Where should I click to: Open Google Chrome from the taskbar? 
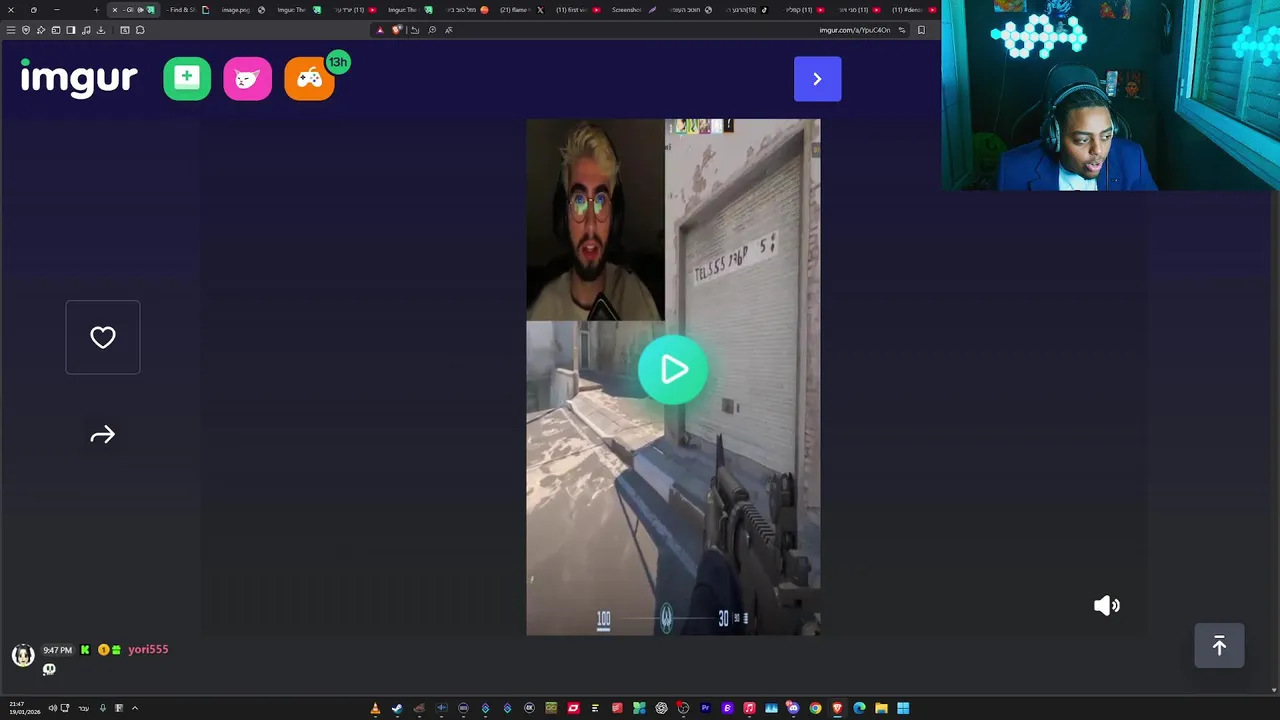point(815,708)
